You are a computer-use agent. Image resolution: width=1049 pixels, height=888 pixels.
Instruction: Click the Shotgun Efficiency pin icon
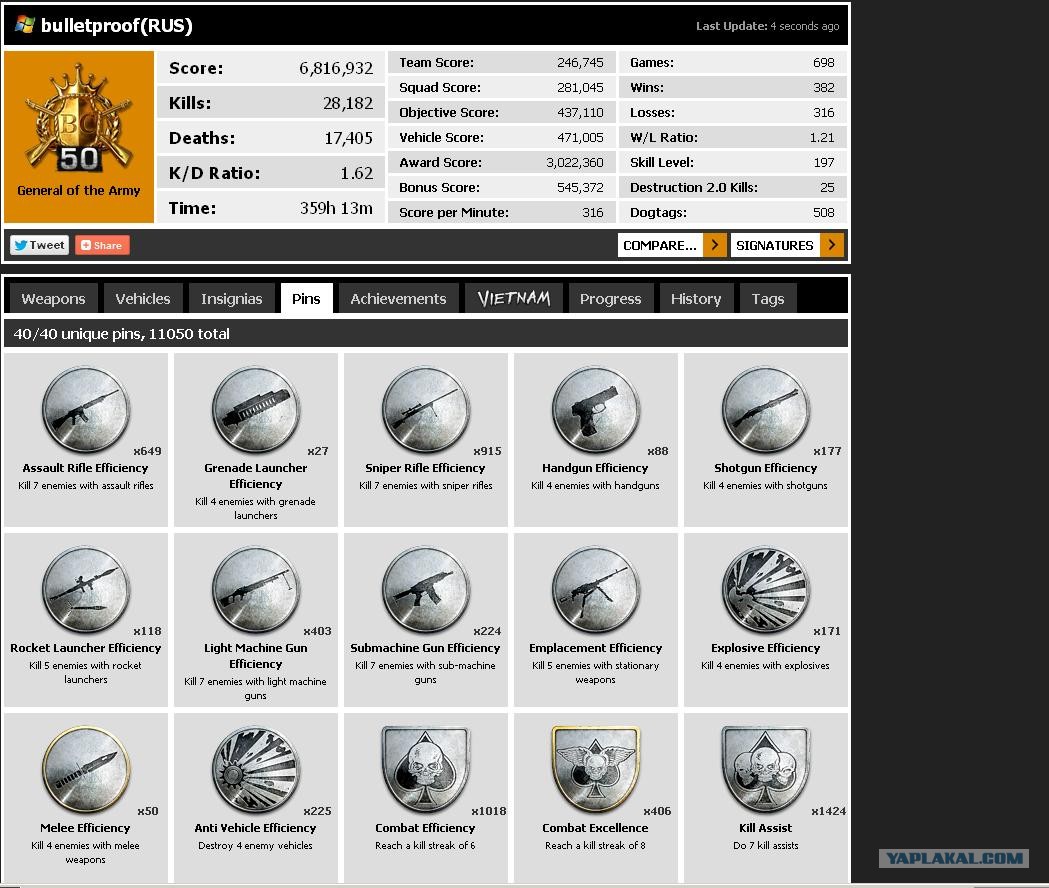click(x=765, y=410)
